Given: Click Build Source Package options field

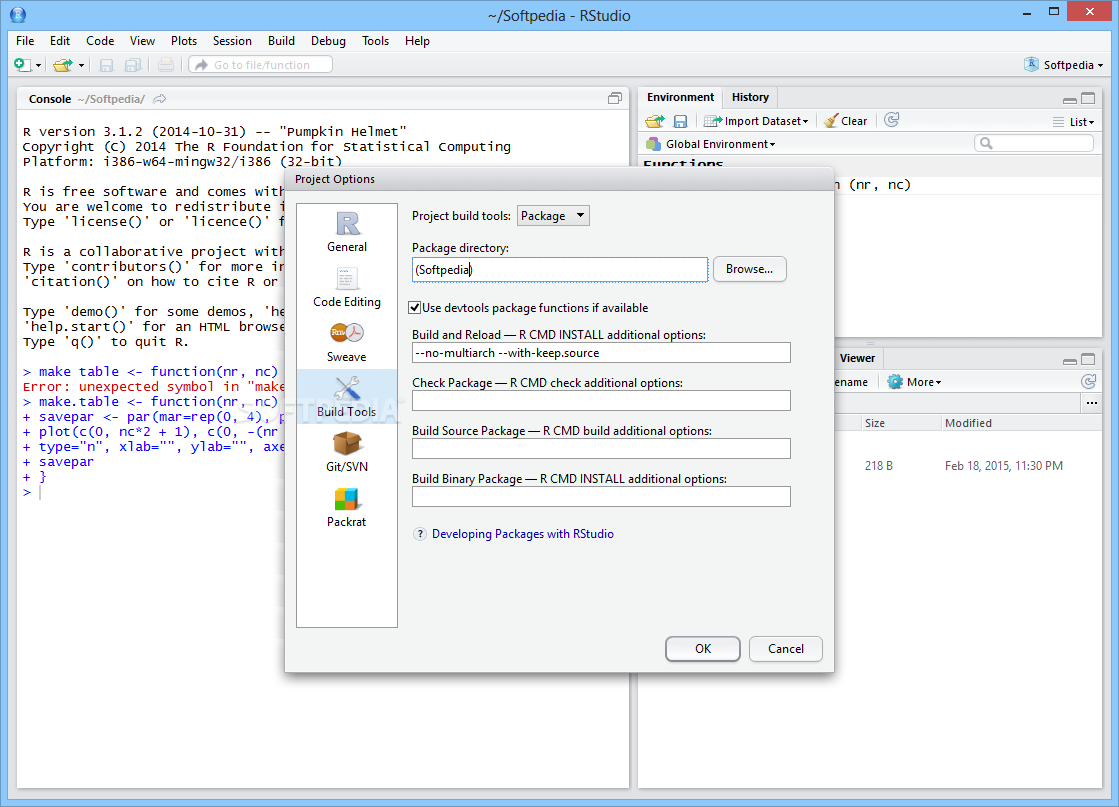Looking at the screenshot, I should [x=601, y=449].
